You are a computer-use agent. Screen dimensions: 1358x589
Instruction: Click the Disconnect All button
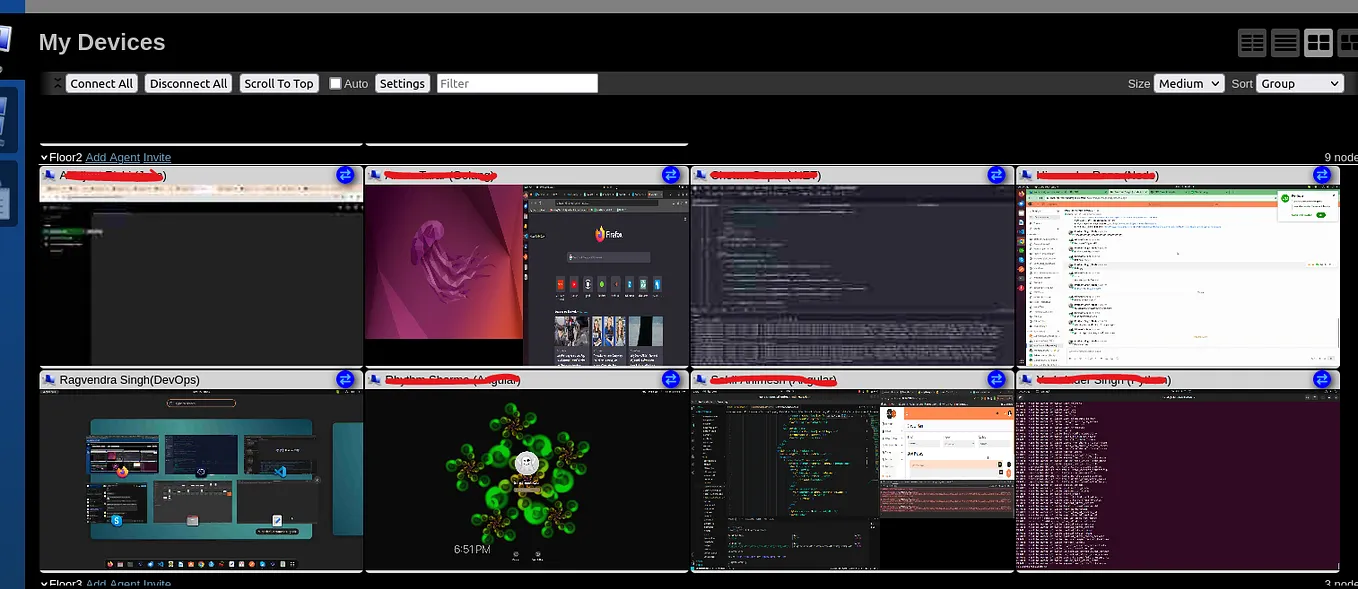click(x=188, y=84)
